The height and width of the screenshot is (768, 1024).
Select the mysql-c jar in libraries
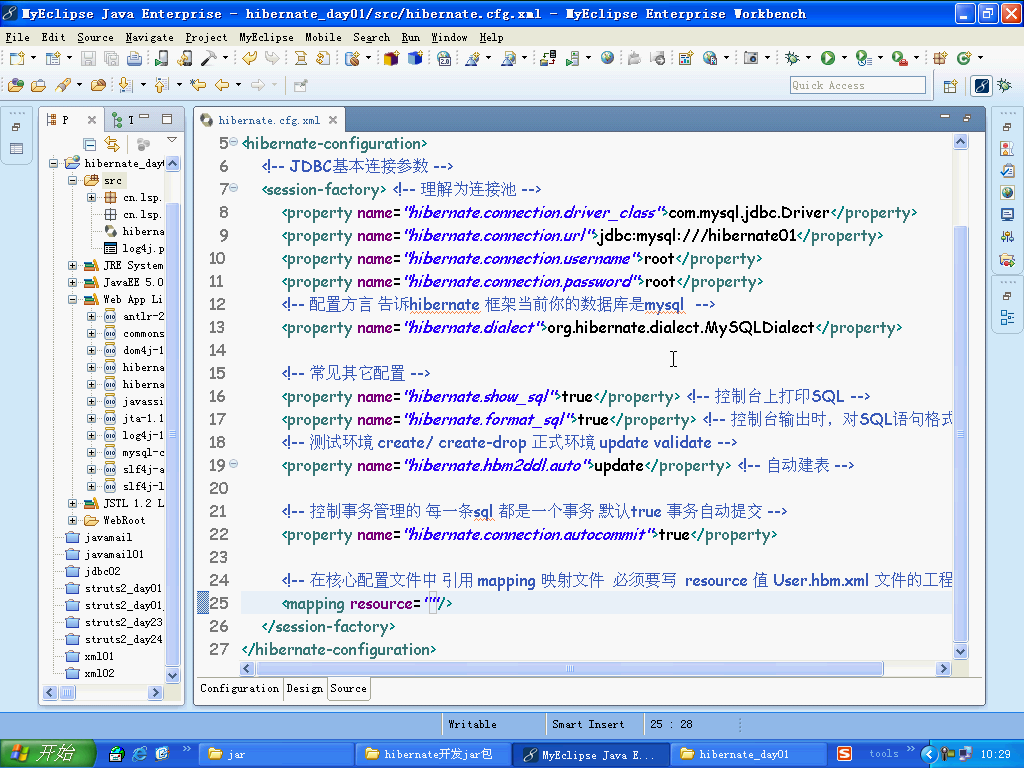[x=135, y=452]
